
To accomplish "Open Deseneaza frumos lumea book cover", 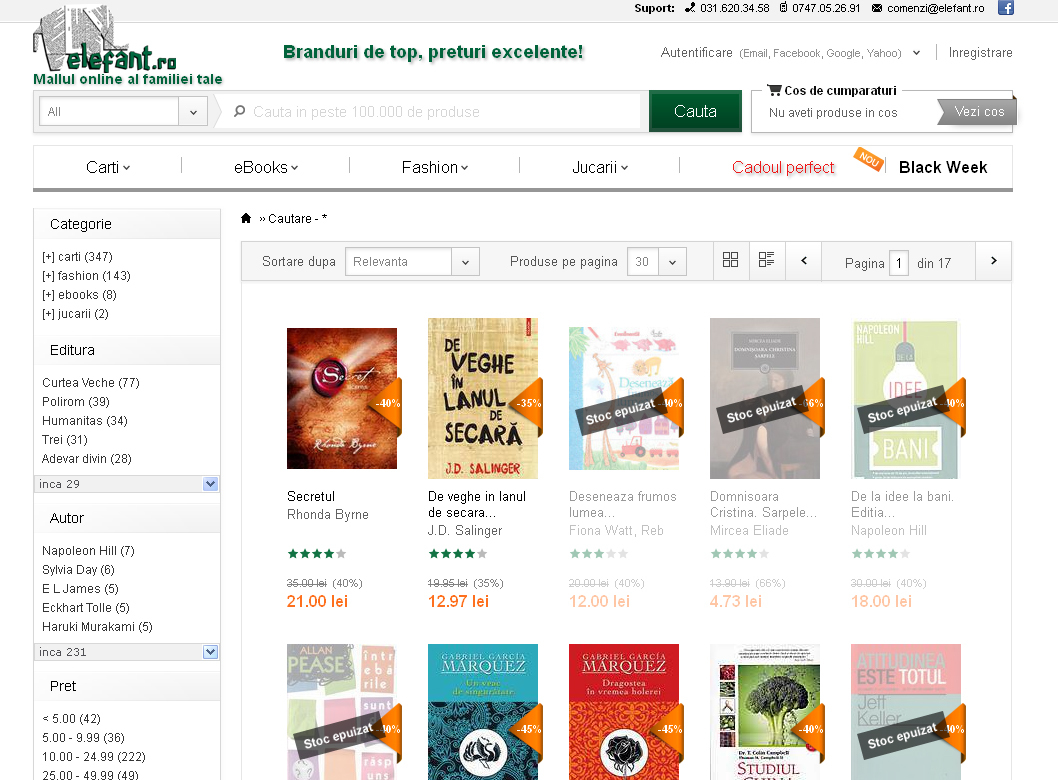I will coord(624,398).
